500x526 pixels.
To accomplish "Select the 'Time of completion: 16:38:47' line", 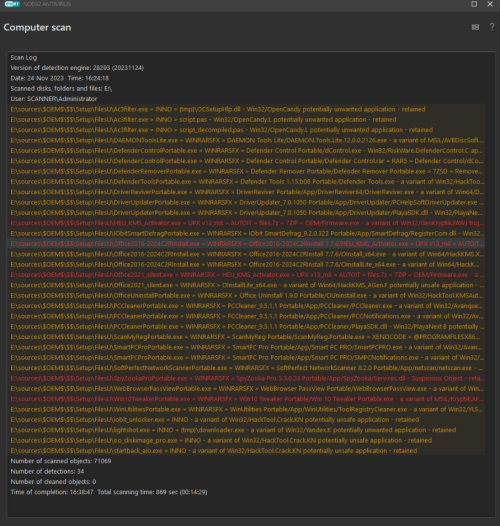I will pos(109,492).
